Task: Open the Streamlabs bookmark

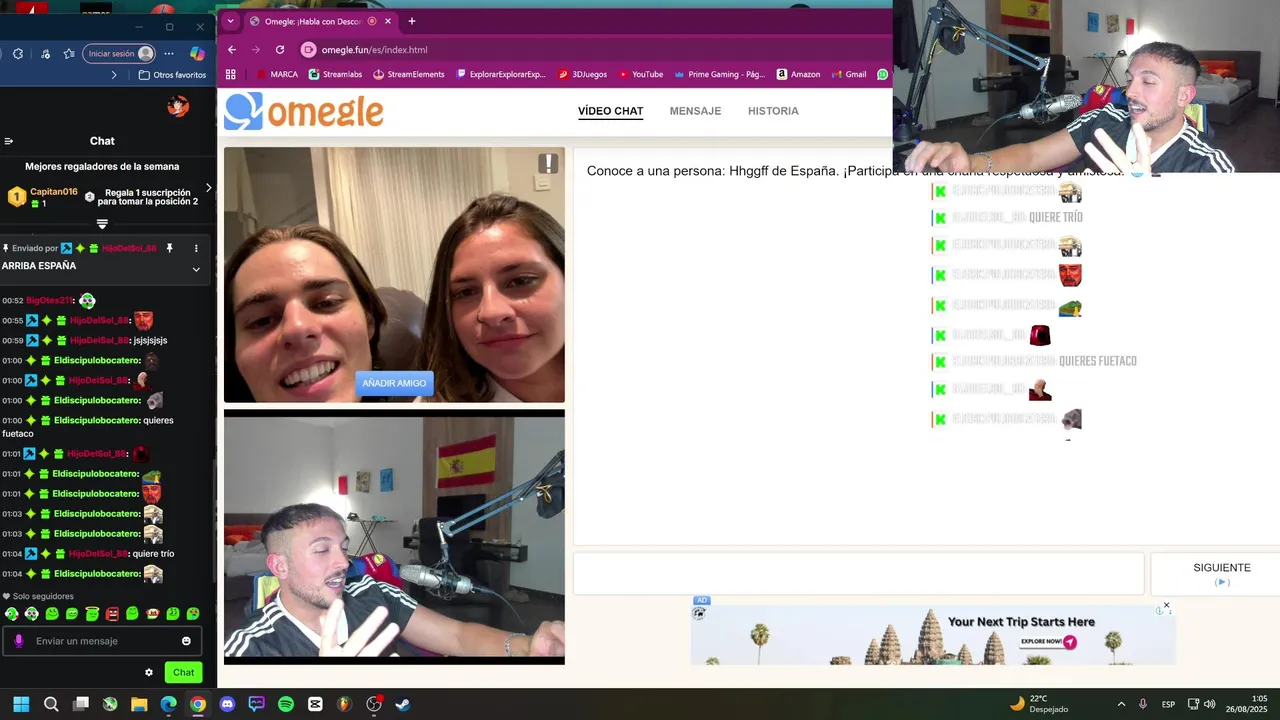Action: 335,74
